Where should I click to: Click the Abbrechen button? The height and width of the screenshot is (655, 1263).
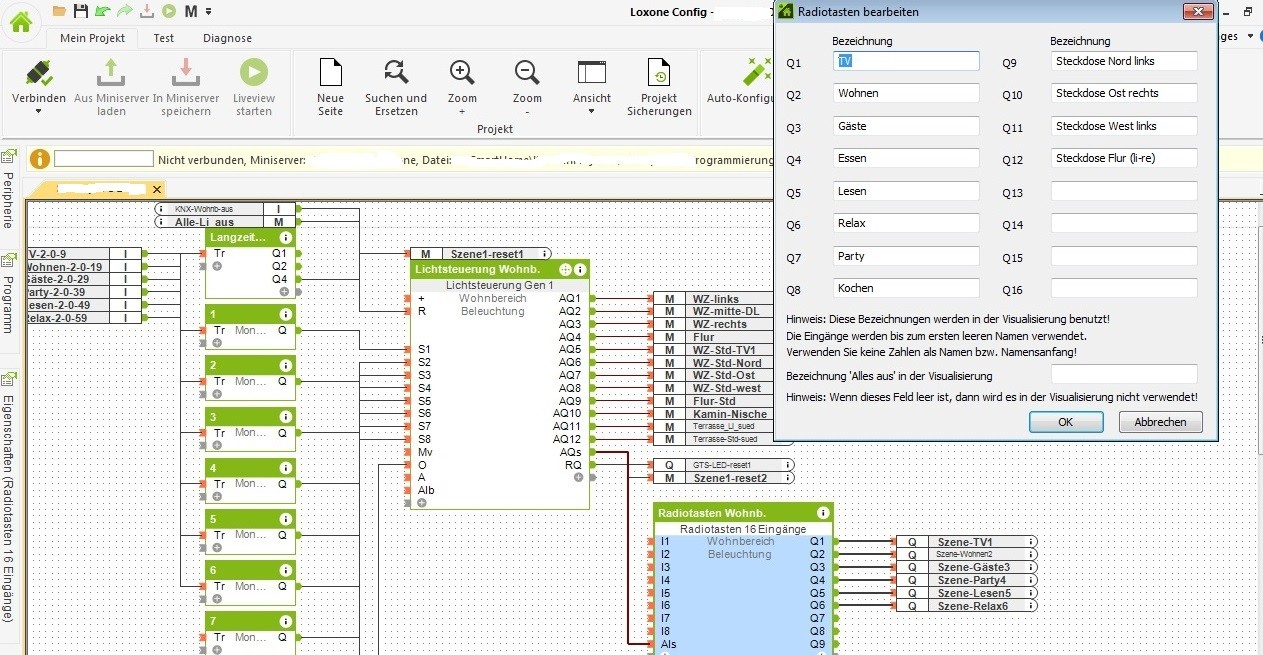tap(1160, 422)
